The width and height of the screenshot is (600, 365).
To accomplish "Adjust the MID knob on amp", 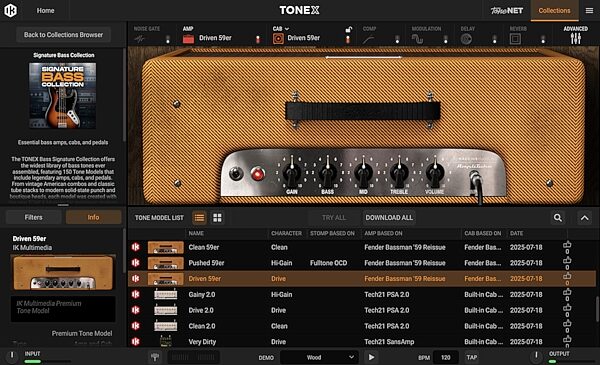I will (363, 172).
